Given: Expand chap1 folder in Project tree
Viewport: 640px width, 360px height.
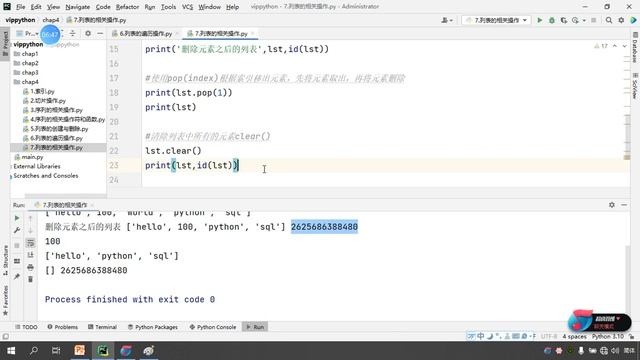Looking at the screenshot, I should click(x=29, y=54).
